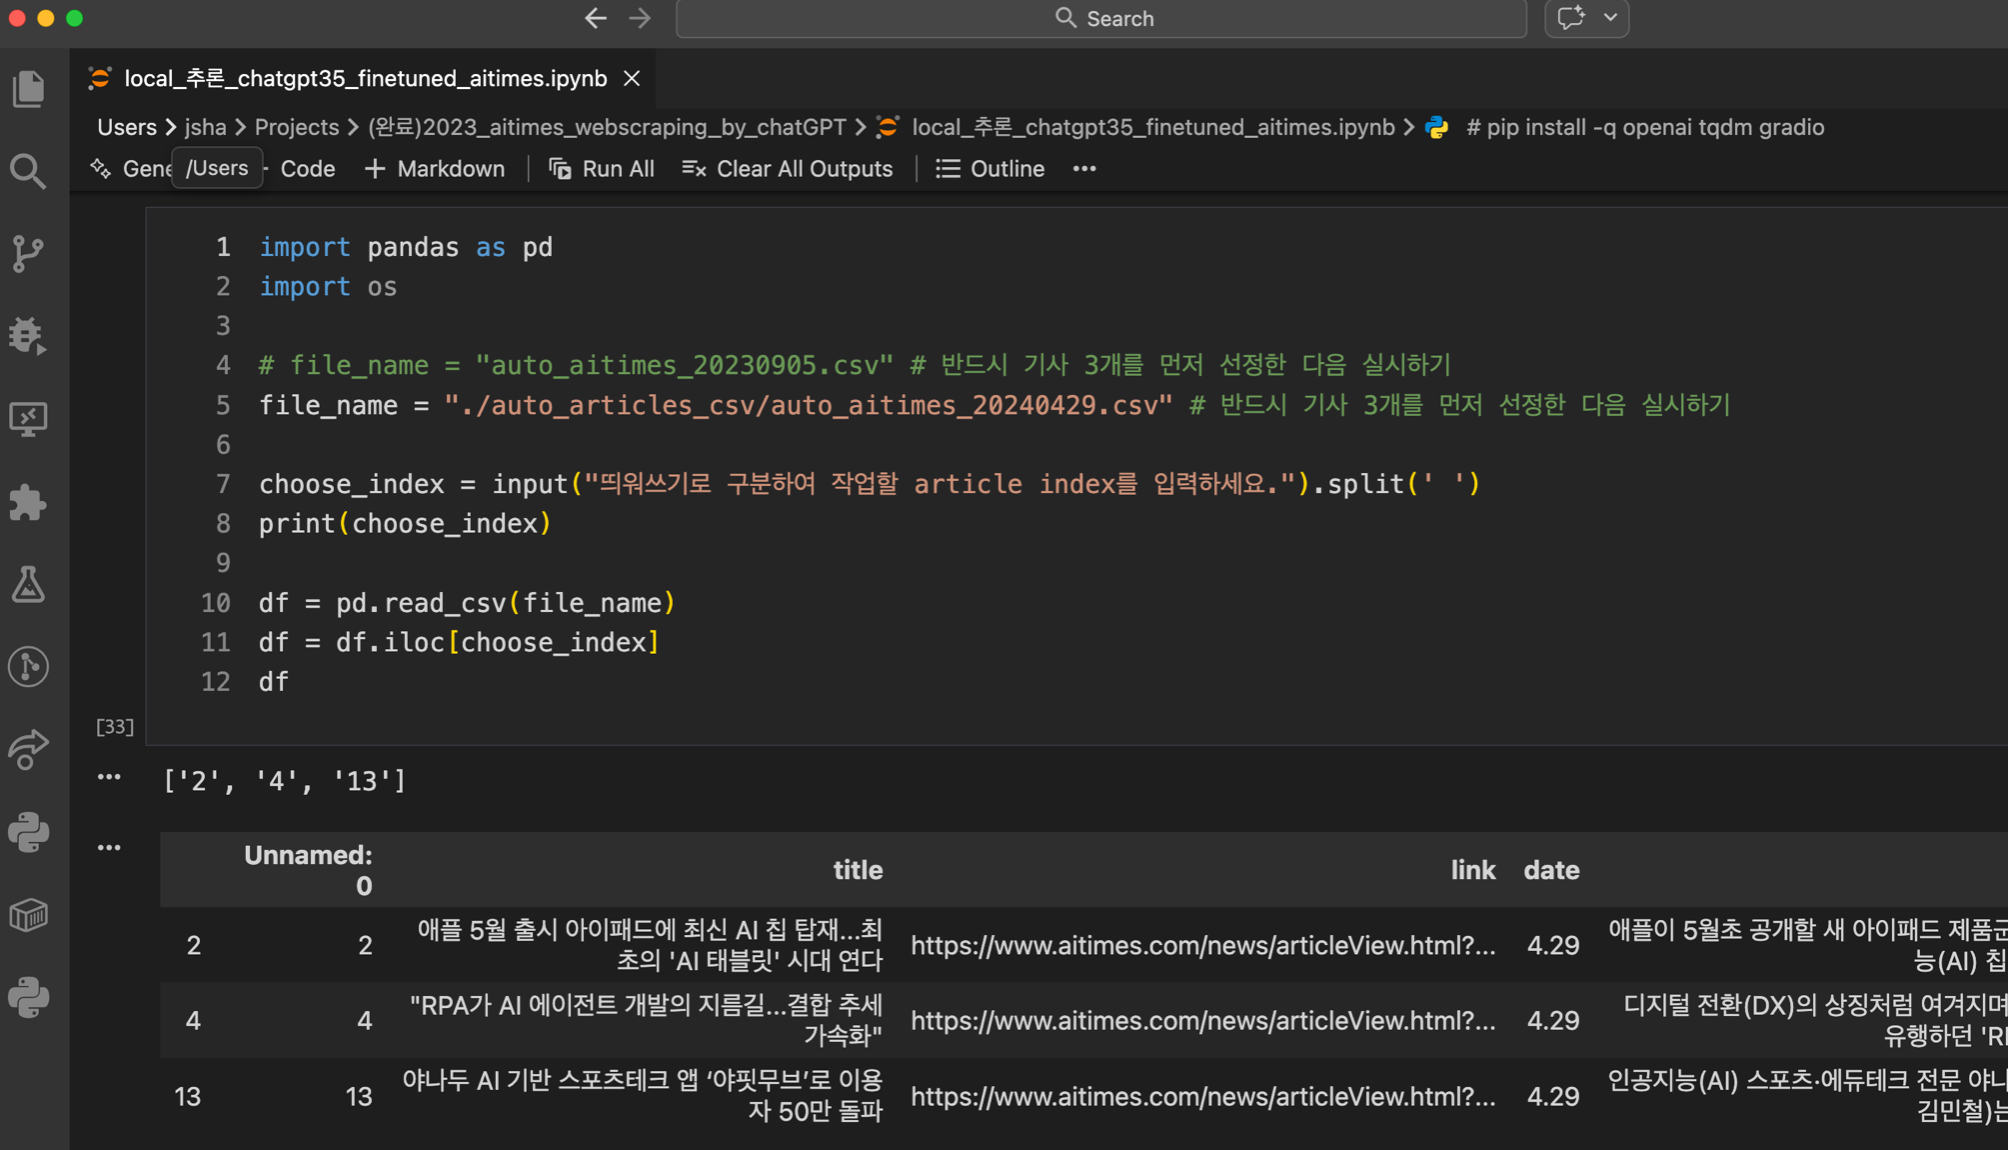Click the notebook filename breadcrumb
The height and width of the screenshot is (1150, 2008).
[1153, 127]
